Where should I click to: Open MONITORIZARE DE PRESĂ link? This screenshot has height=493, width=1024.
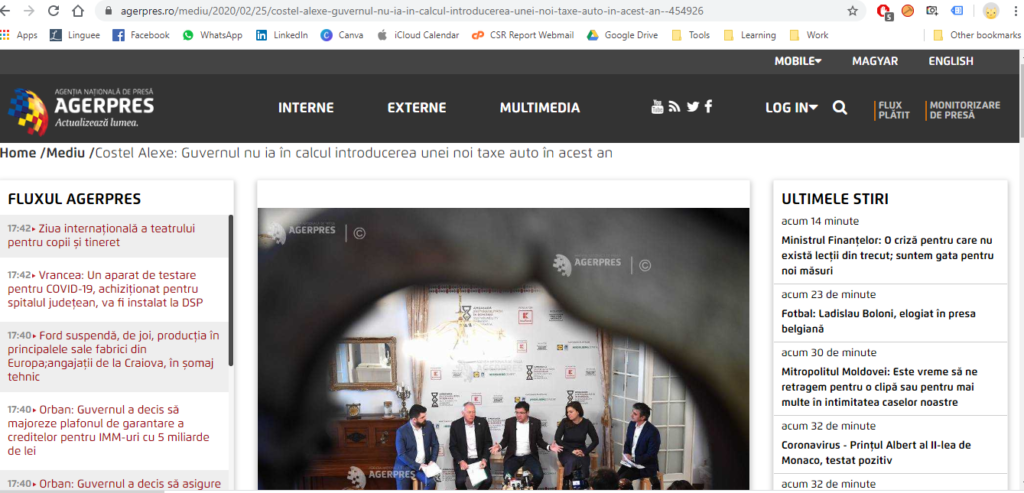(964, 110)
